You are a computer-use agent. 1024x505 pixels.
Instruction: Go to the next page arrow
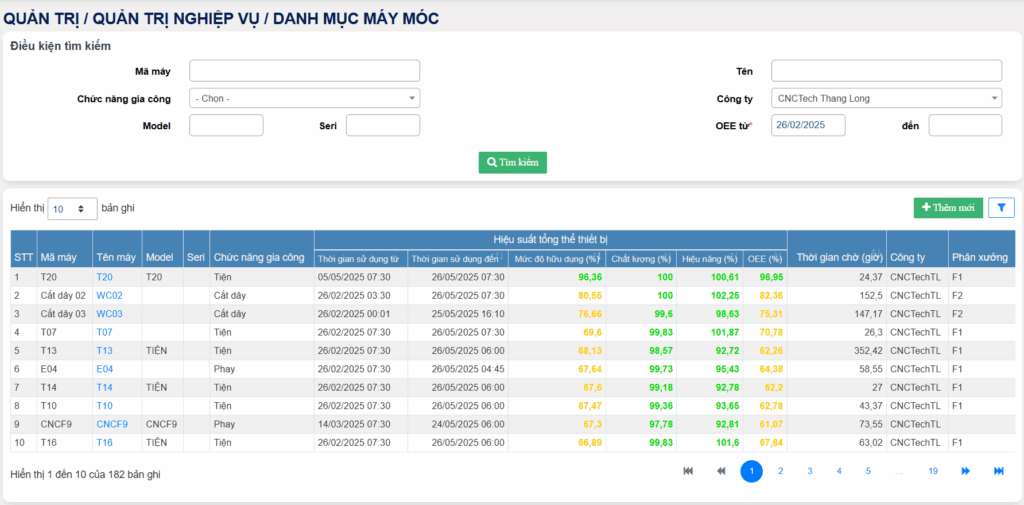click(x=965, y=471)
